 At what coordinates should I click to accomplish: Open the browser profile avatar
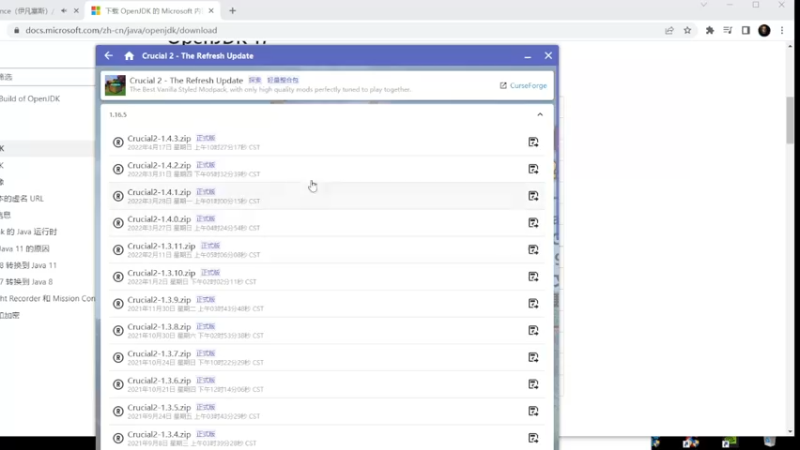pyautogui.click(x=764, y=31)
